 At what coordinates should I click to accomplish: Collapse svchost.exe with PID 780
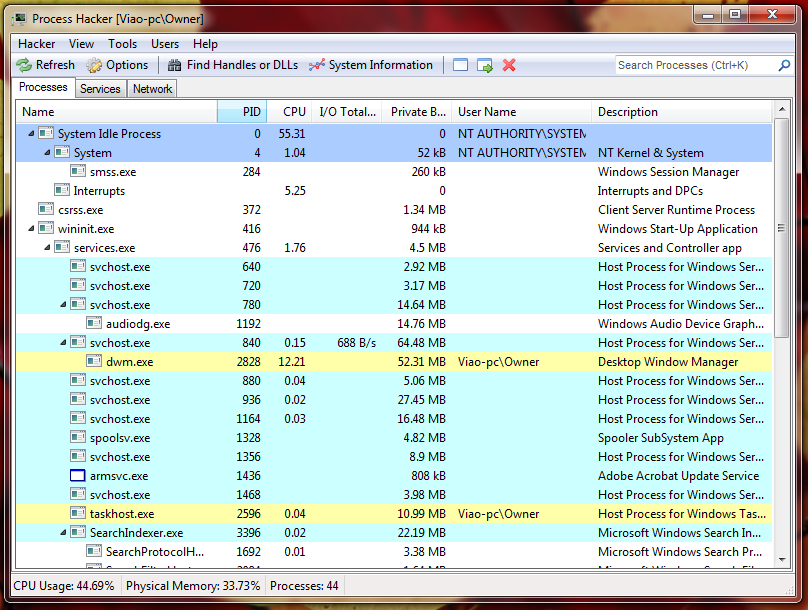click(x=63, y=304)
